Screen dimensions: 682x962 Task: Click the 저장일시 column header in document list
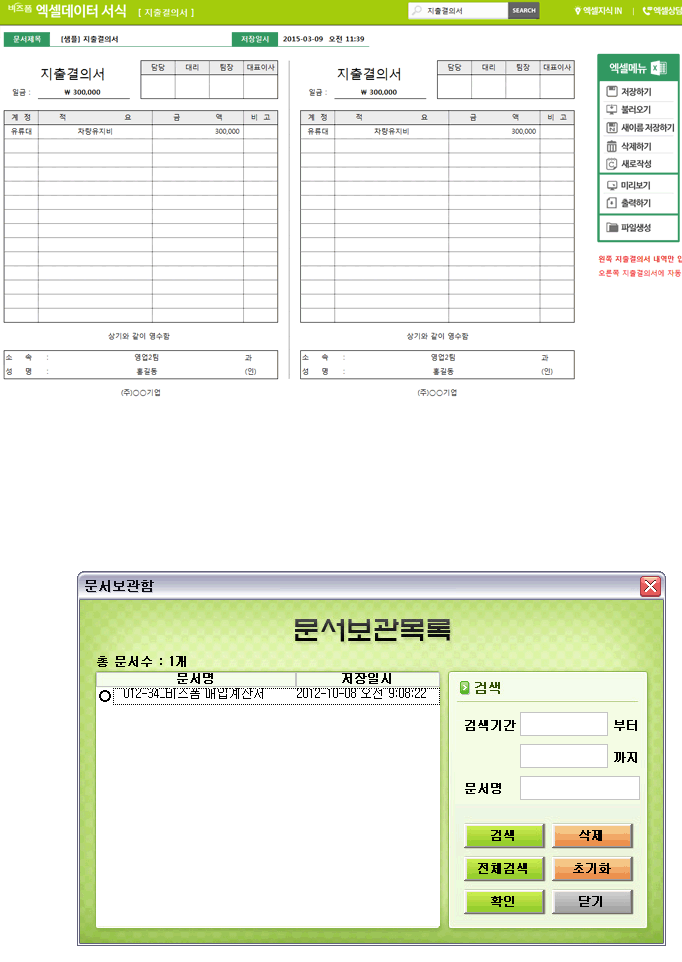tap(367, 679)
